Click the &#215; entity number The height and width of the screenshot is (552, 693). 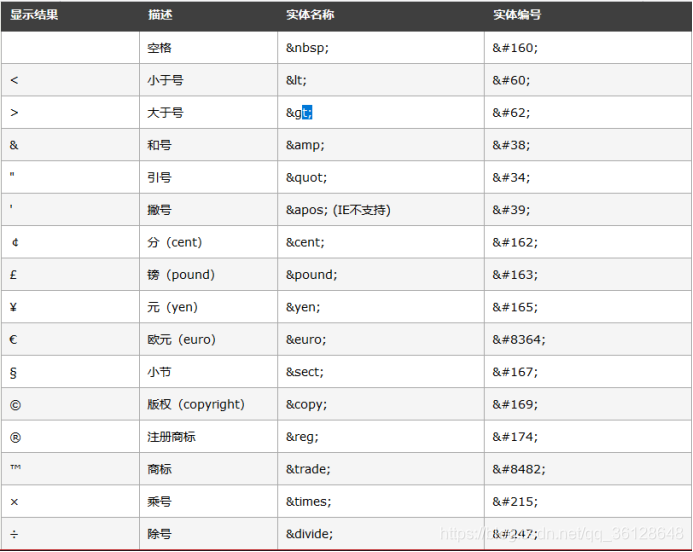pyautogui.click(x=515, y=502)
